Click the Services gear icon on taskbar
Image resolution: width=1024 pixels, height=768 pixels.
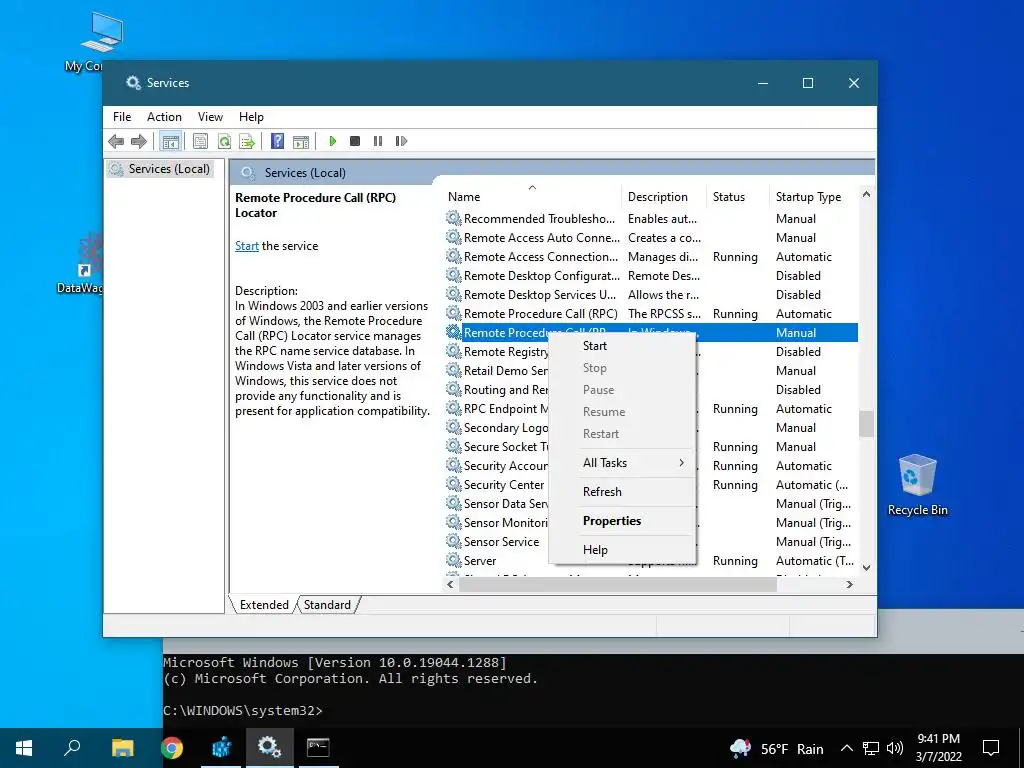point(269,748)
